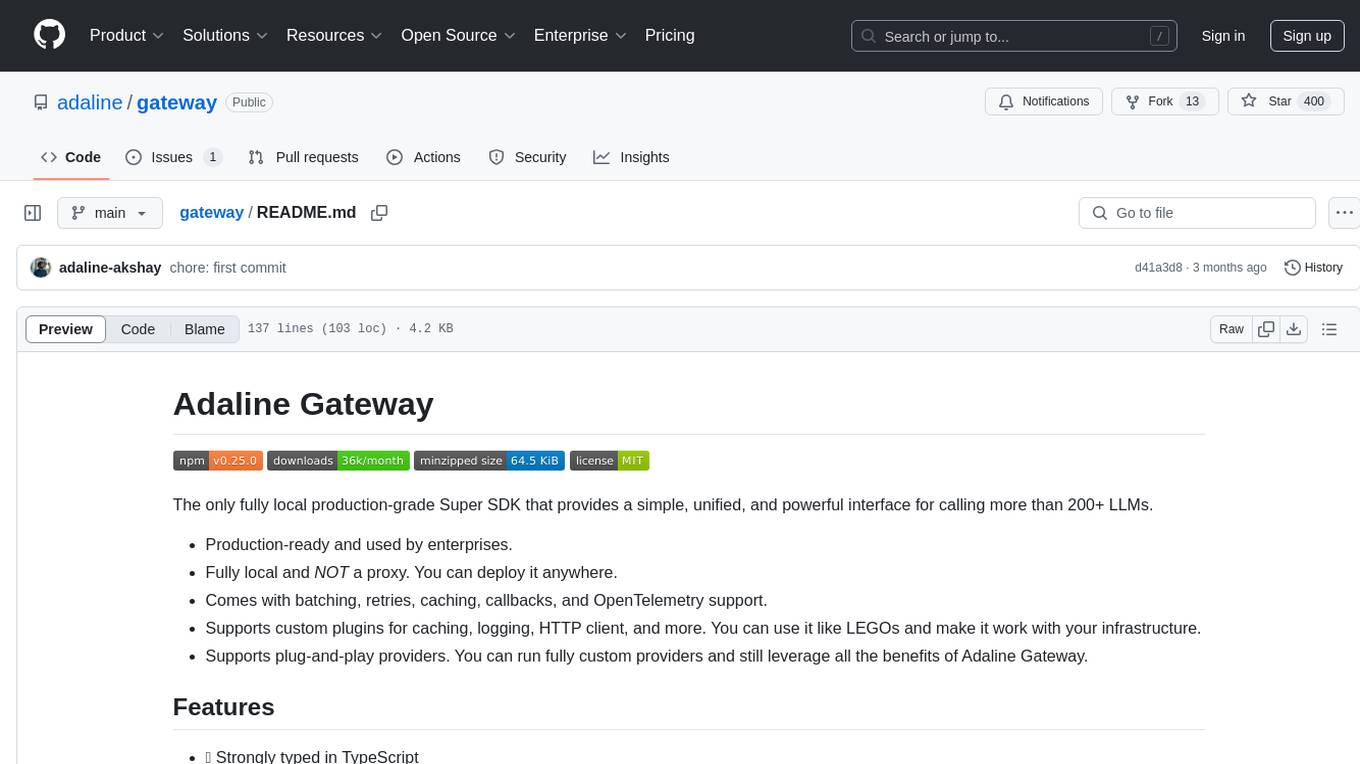Download the raw file icon
The height and width of the screenshot is (764, 1360).
[x=1293, y=329]
